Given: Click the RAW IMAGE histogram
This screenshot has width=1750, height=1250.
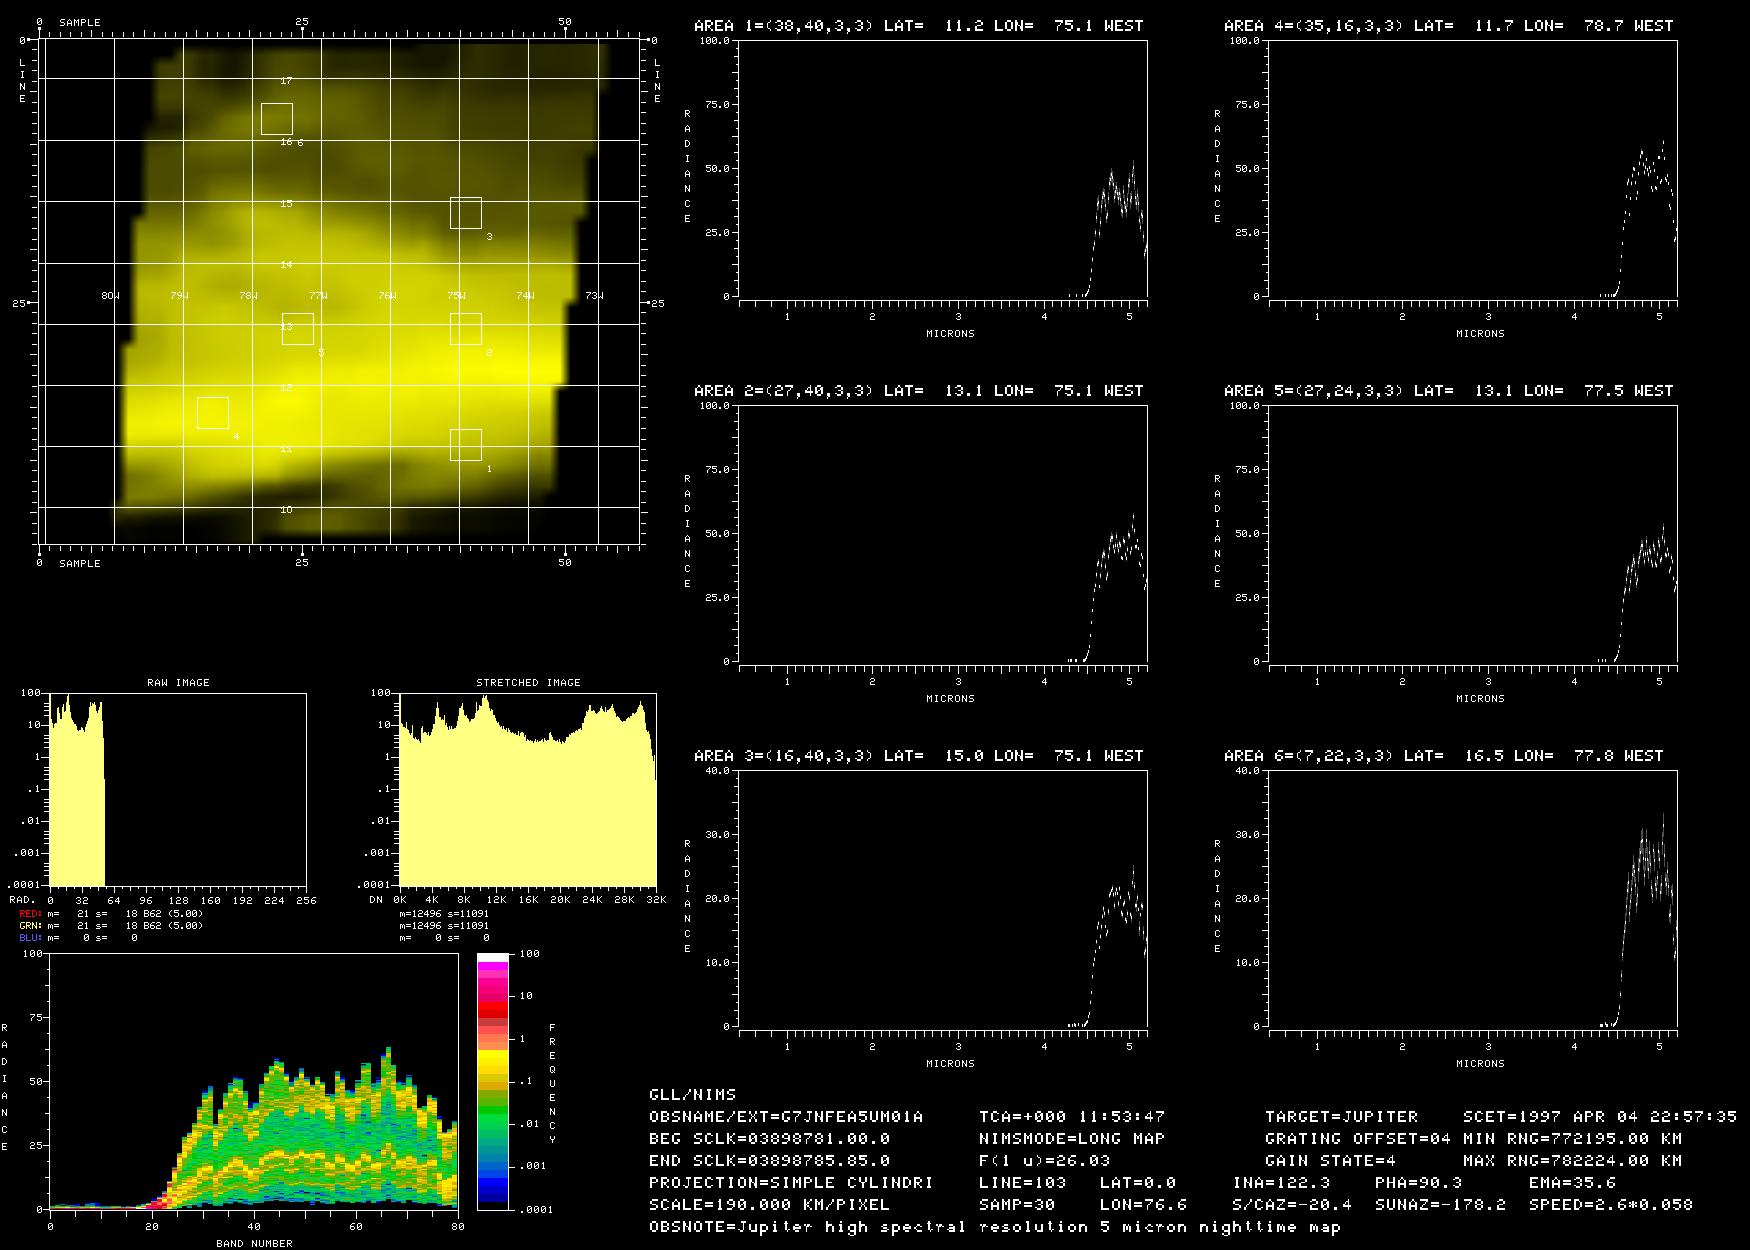Looking at the screenshot, I should pyautogui.click(x=177, y=790).
